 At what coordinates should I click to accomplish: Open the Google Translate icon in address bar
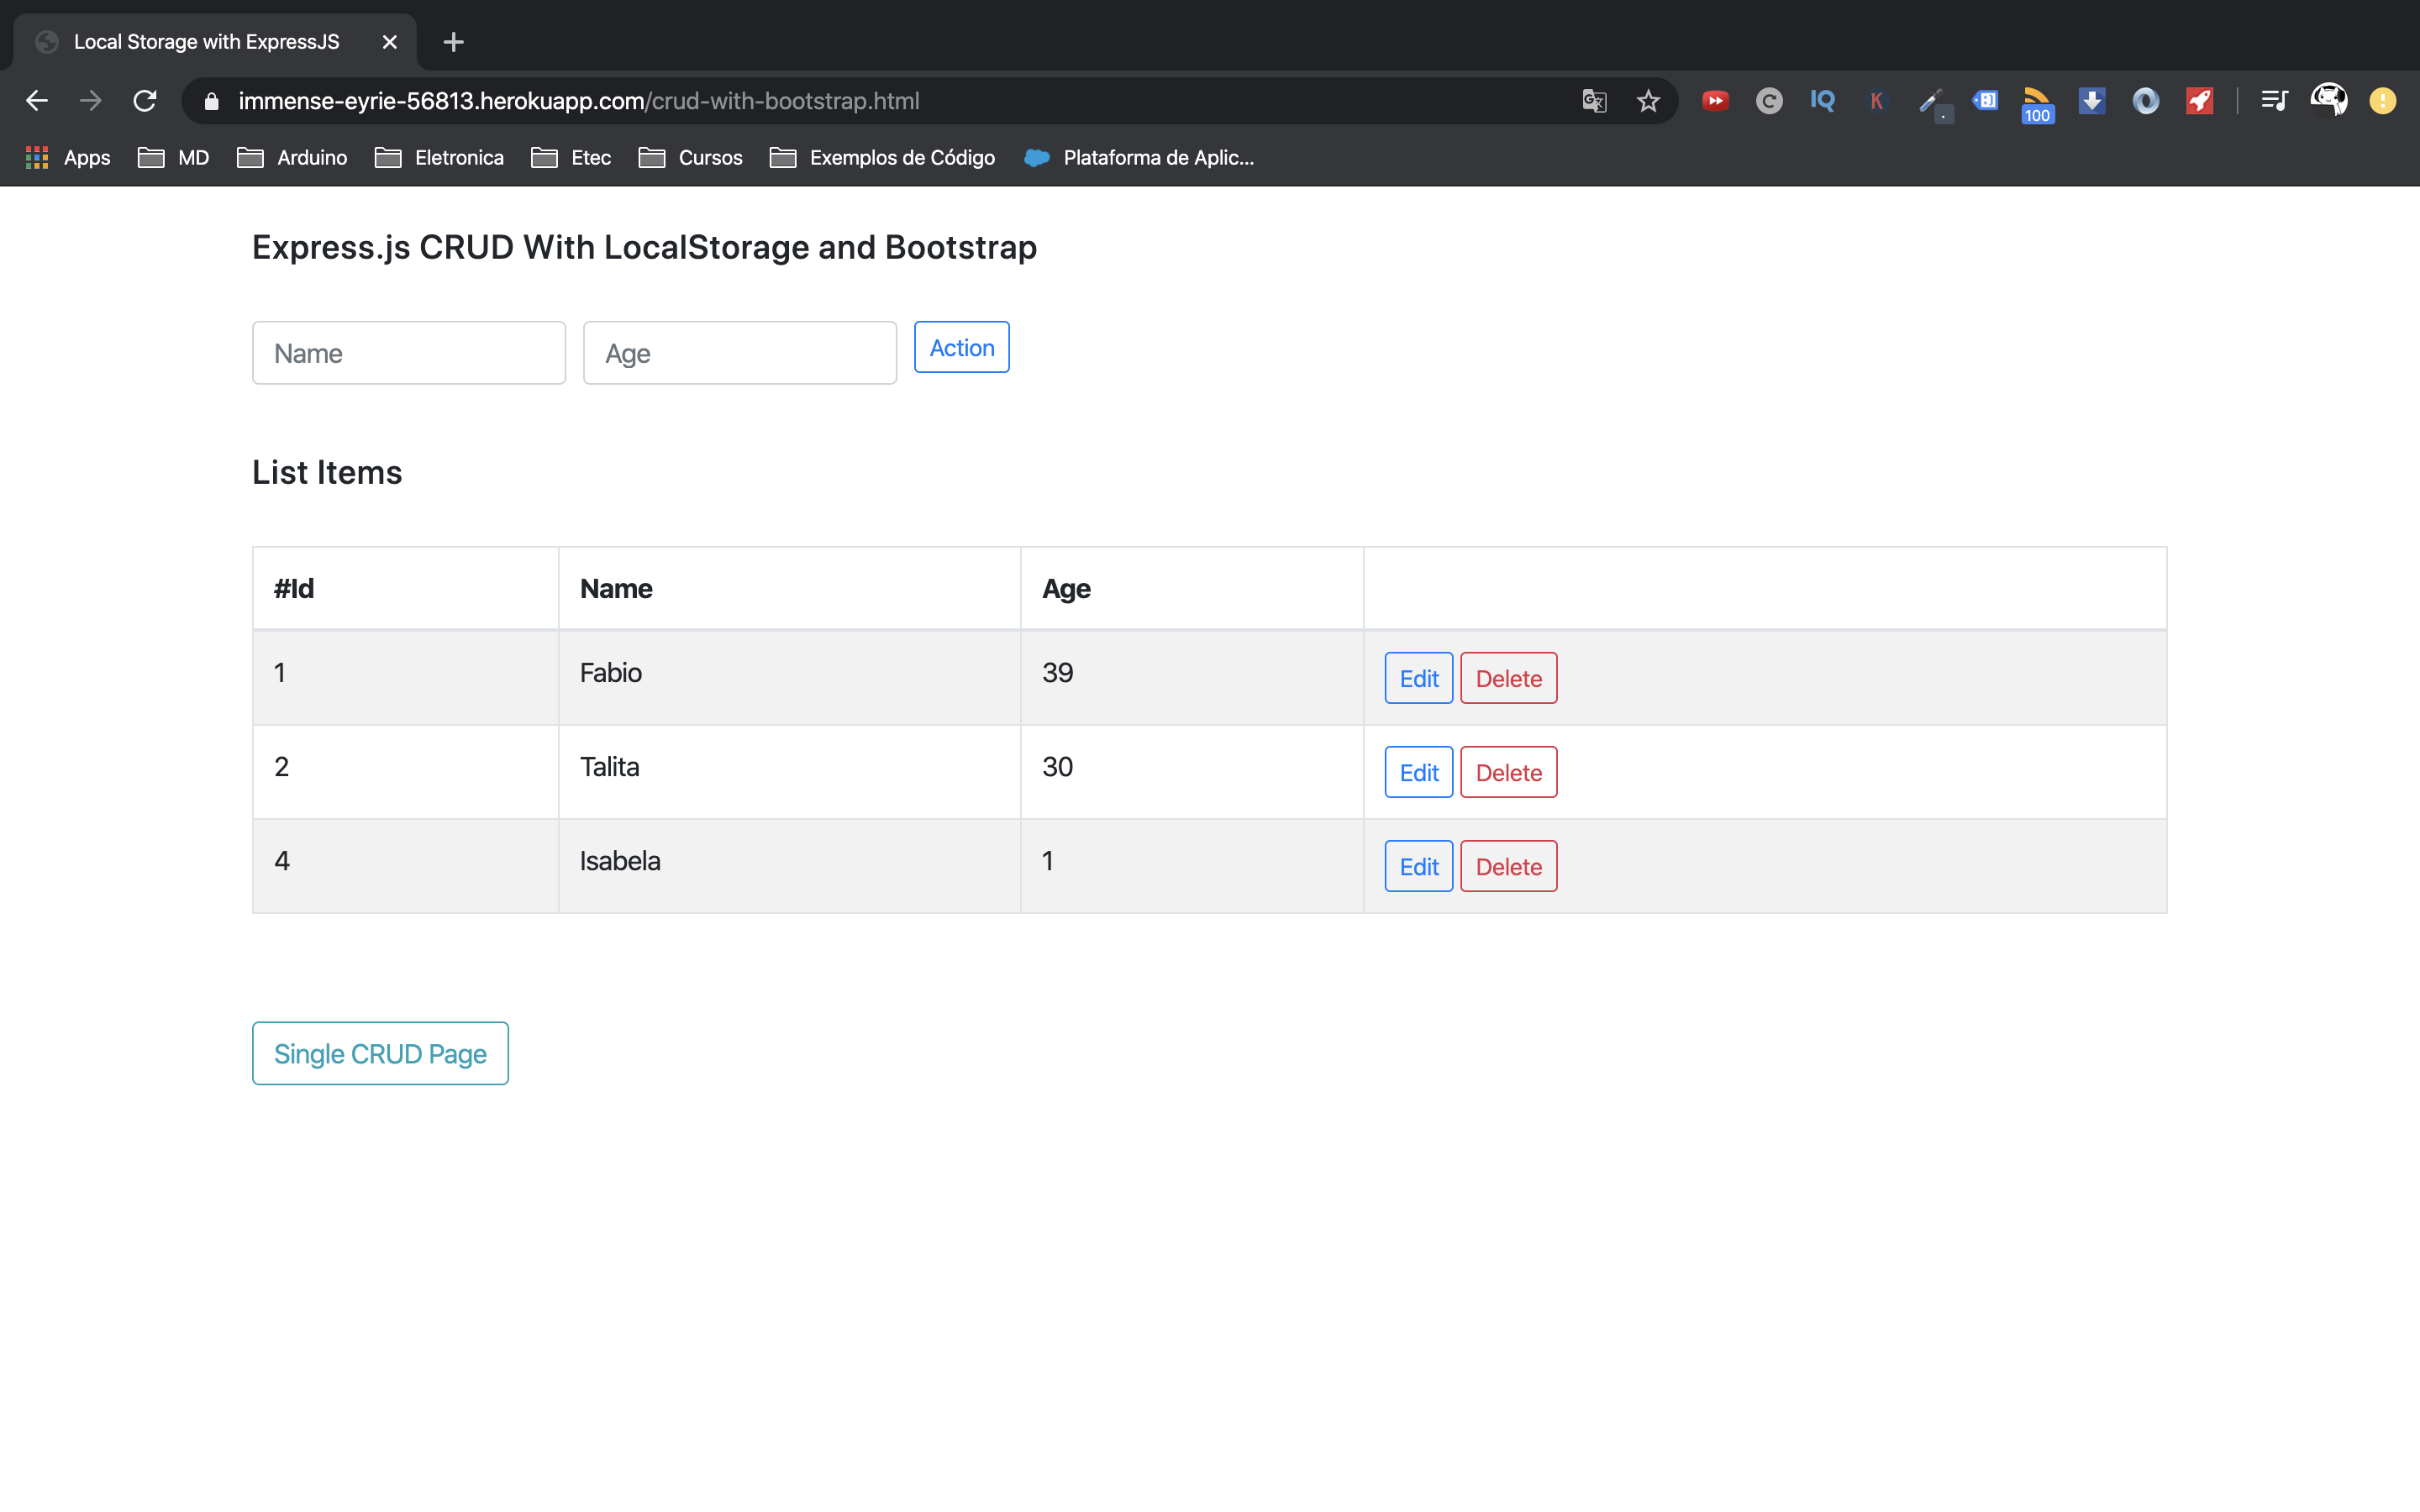(x=1594, y=101)
